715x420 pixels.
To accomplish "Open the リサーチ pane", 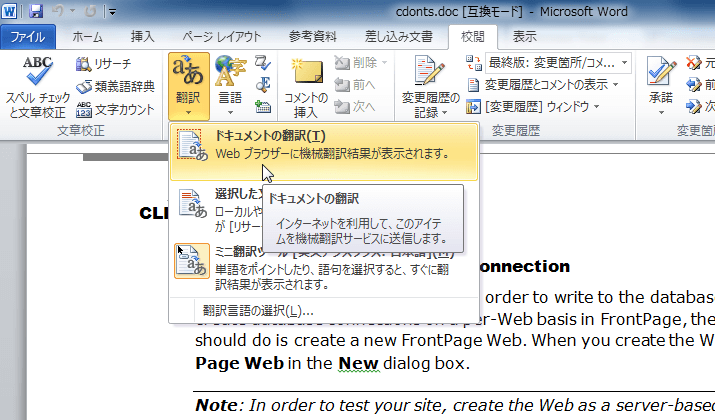I will pyautogui.click(x=104, y=64).
